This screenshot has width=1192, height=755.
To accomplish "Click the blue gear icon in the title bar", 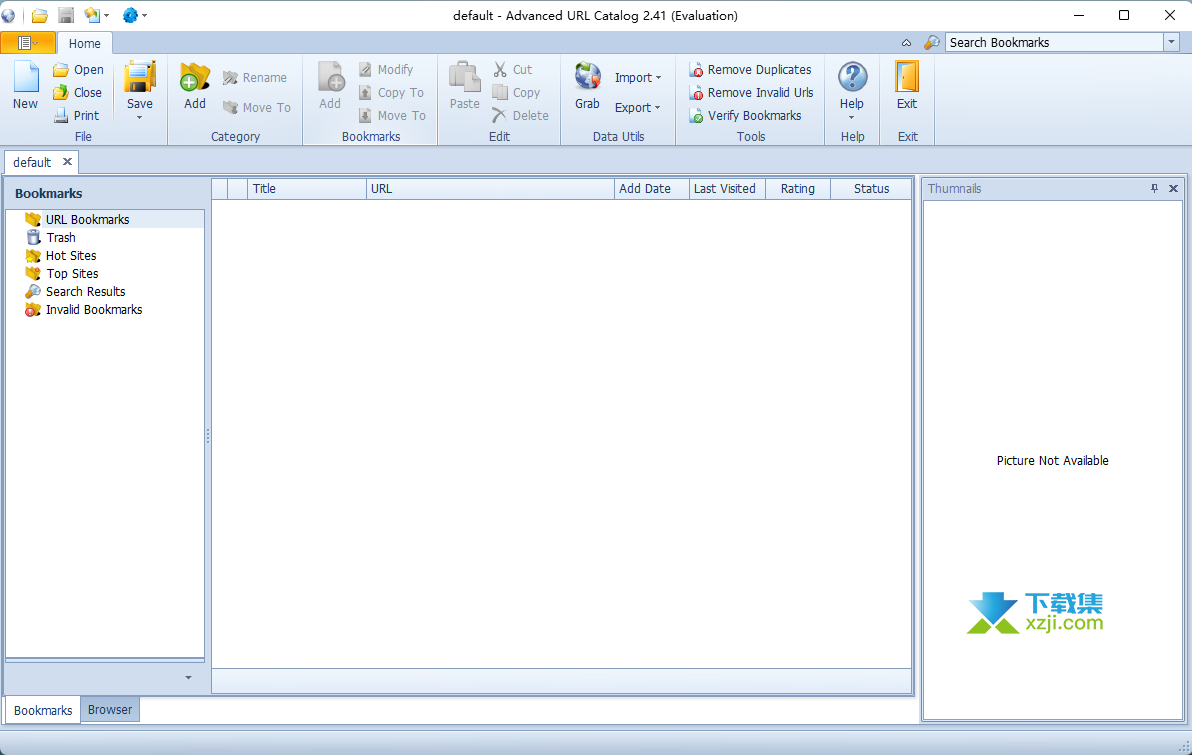I will (x=130, y=15).
